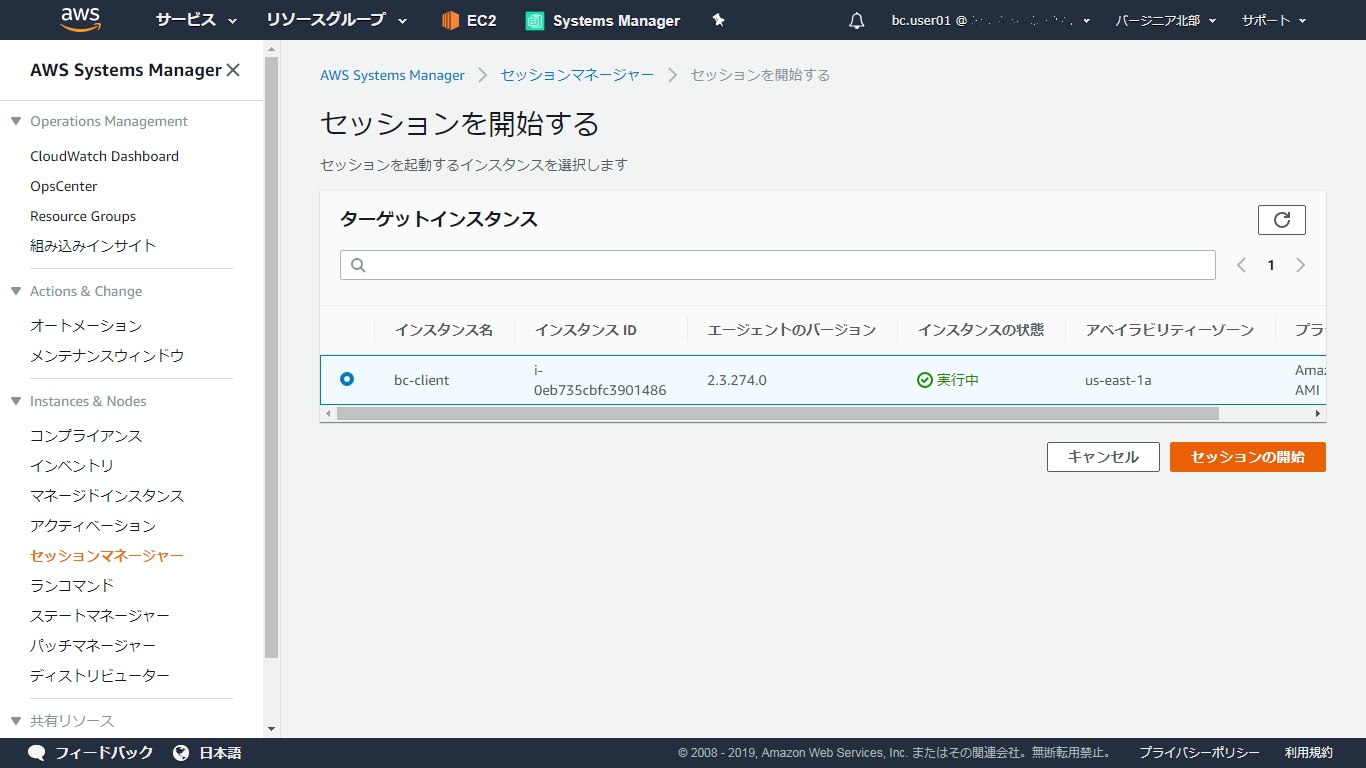
Task: Open ディストリビューター in the sidebar
Action: click(x=100, y=676)
